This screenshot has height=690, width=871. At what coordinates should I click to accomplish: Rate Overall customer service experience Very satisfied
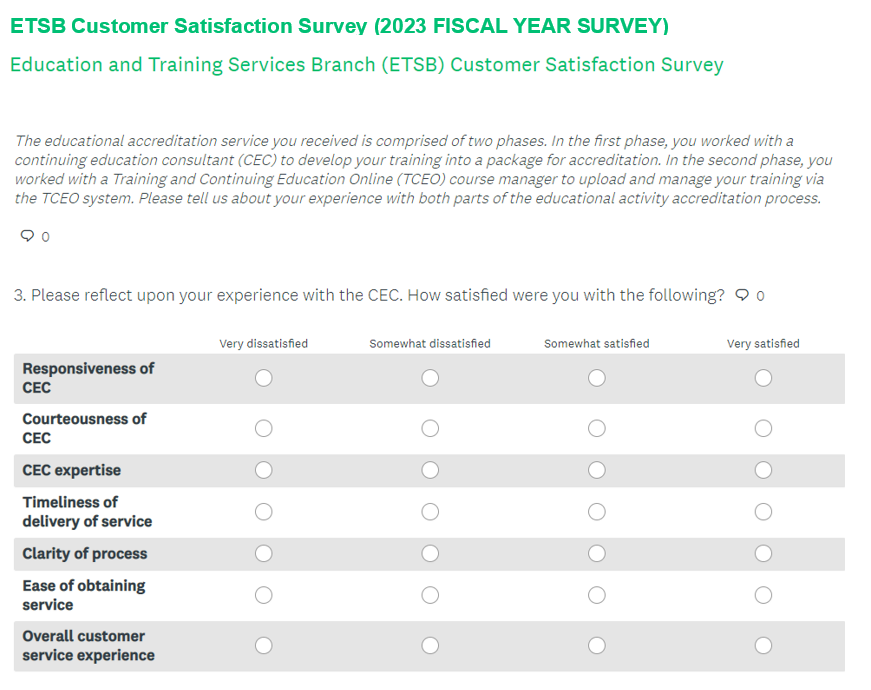pos(763,646)
